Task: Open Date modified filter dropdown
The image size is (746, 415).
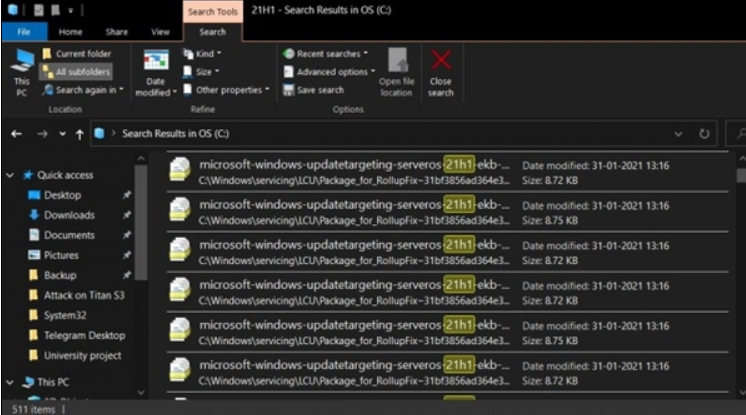Action: 156,73
